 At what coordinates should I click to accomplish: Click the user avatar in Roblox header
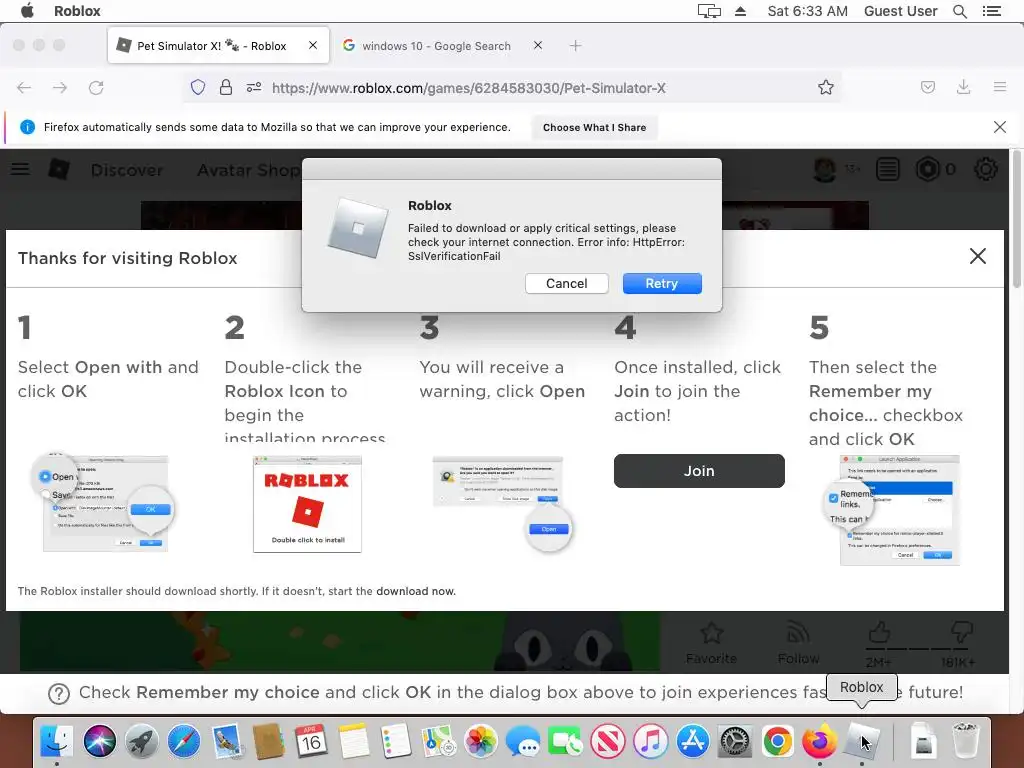pyautogui.click(x=825, y=169)
